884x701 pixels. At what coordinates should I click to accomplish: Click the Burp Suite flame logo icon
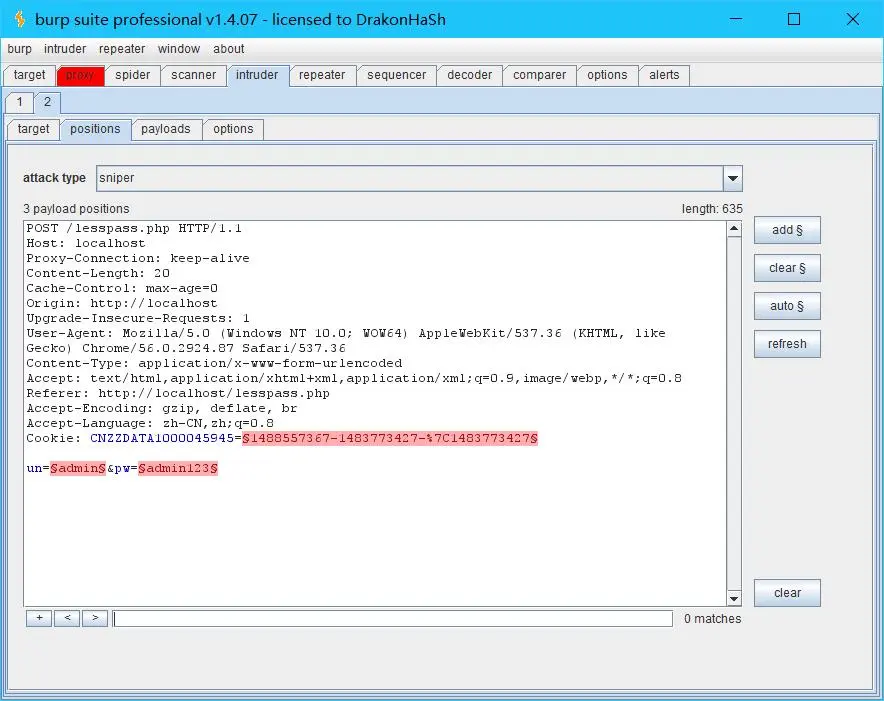(20, 19)
